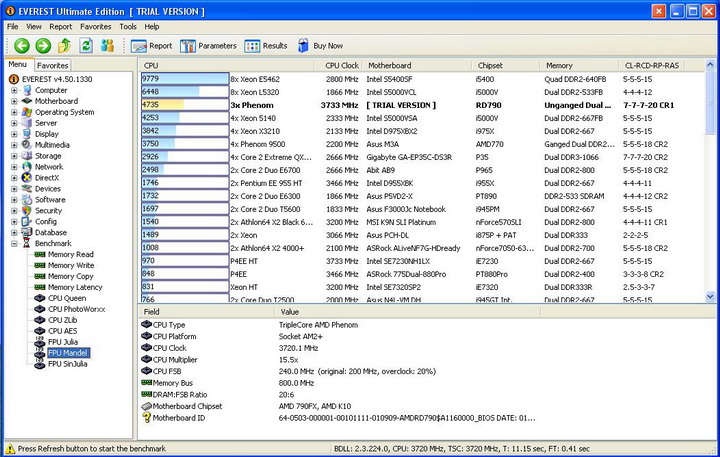The height and width of the screenshot is (457, 720).
Task: Click the Field column header
Action: (206, 312)
